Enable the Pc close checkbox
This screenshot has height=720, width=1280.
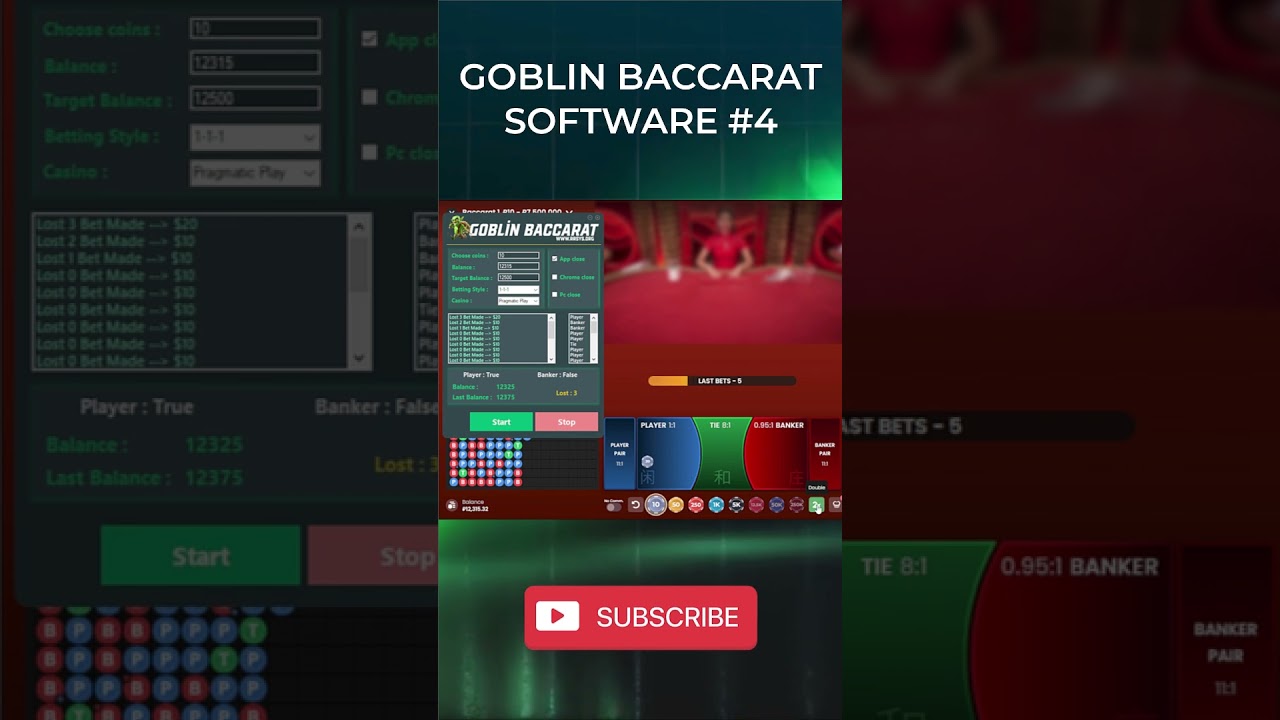pyautogui.click(x=555, y=295)
